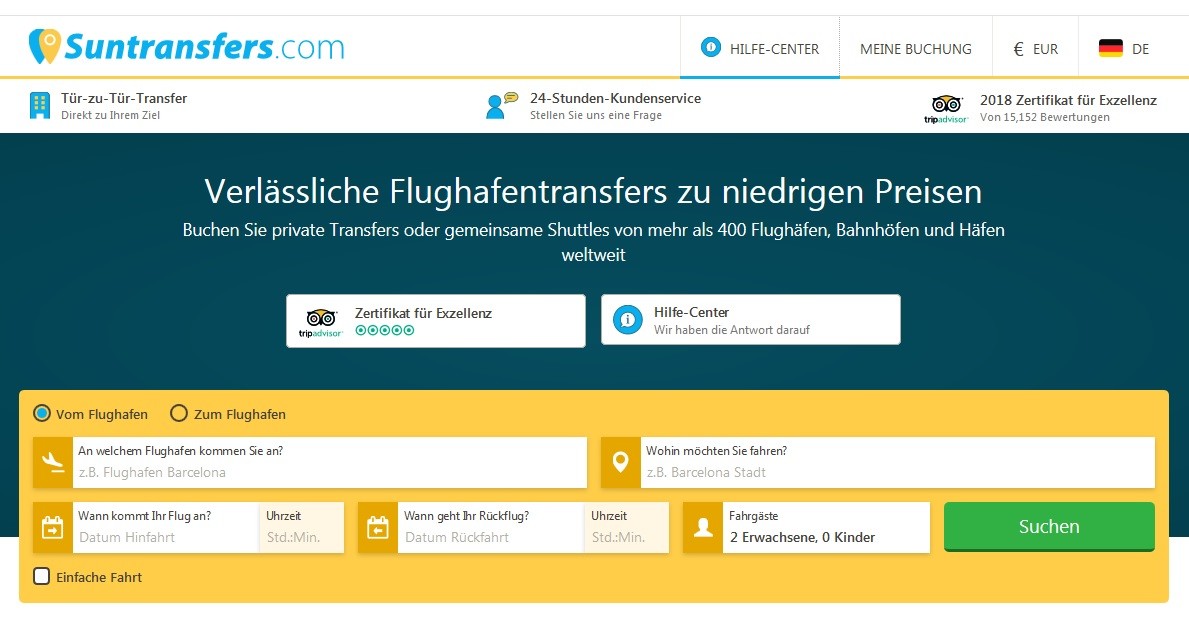Image resolution: width=1189 pixels, height=618 pixels.
Task: Focus the 'Wohin möchten Sie fahren?' field
Action: 898,463
